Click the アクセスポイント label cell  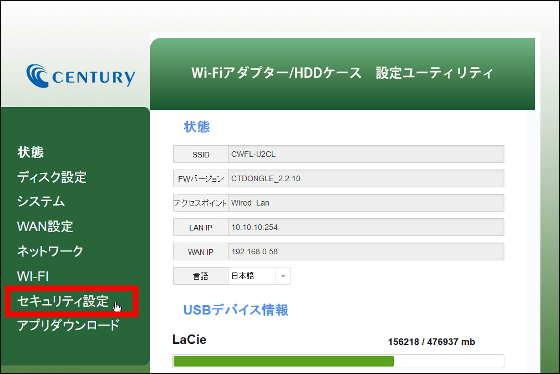click(201, 203)
